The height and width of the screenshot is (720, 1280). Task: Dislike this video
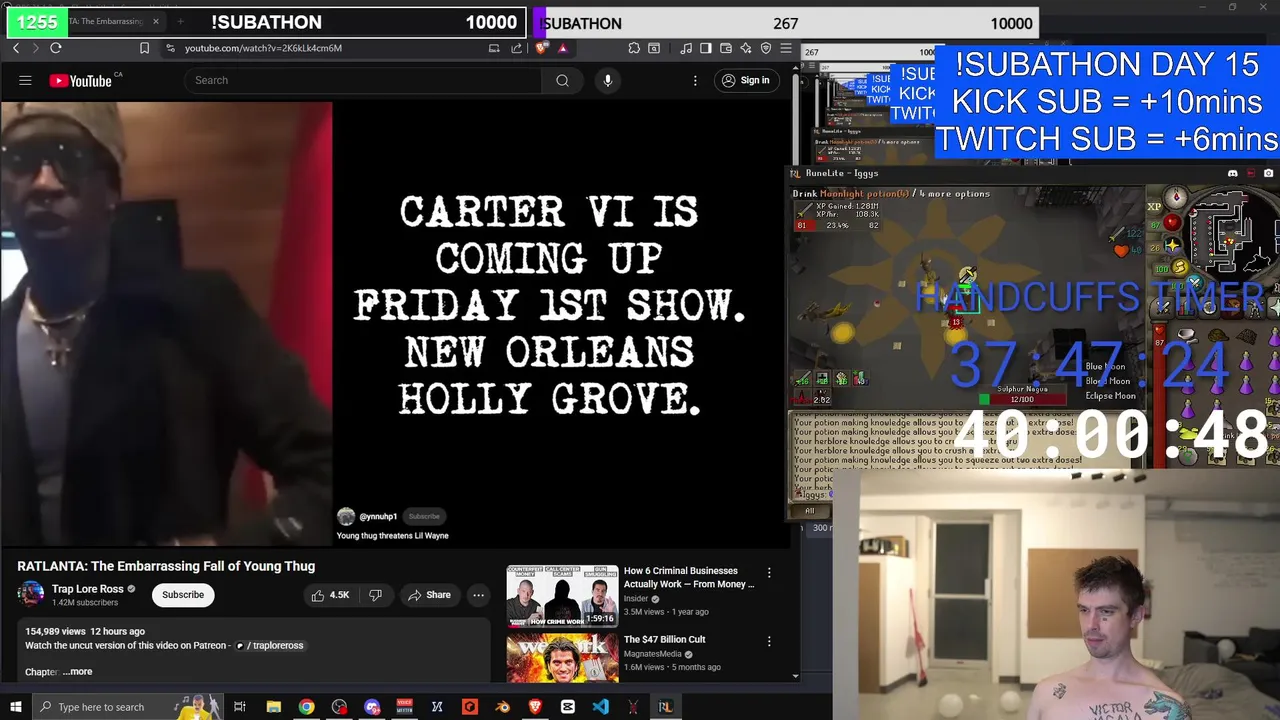tap(375, 595)
